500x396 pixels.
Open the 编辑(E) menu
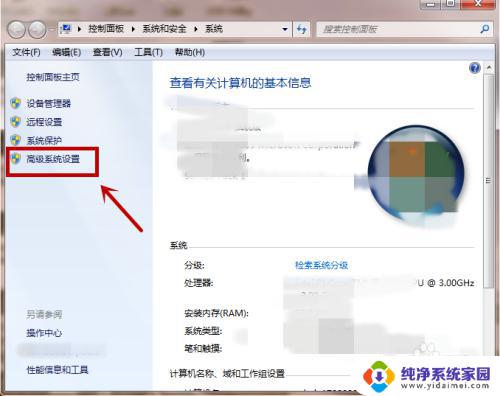tap(67, 52)
